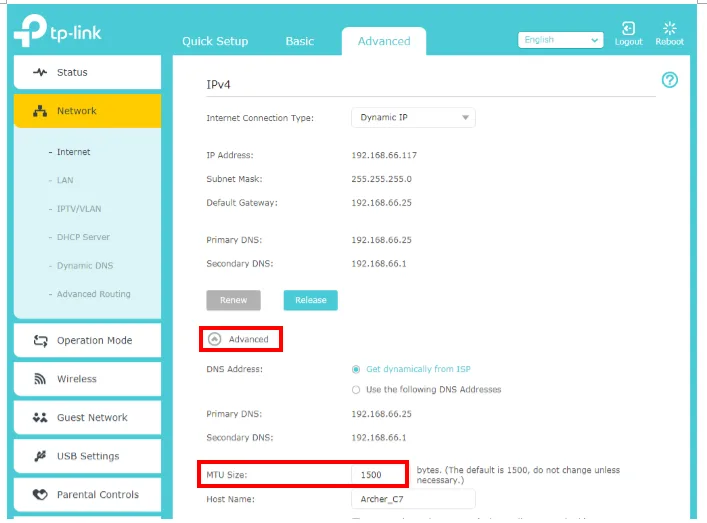
Task: Click the MTU Size input field
Action: click(378, 475)
